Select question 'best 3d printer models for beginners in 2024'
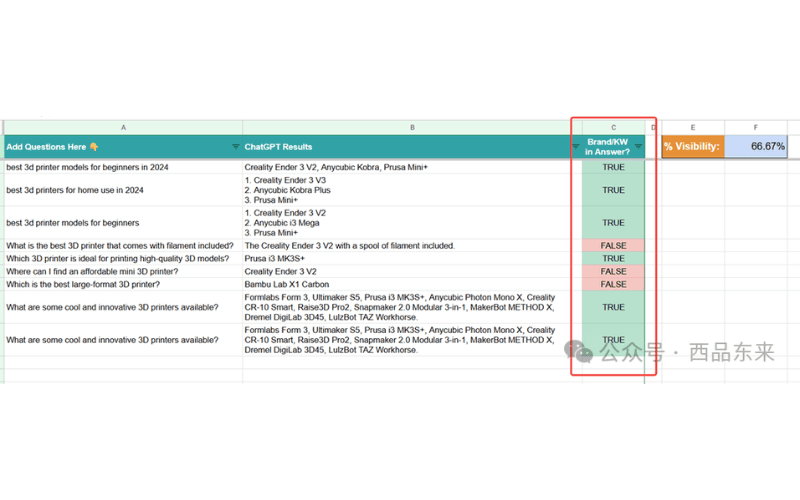This screenshot has width=800, height=500. (123, 167)
